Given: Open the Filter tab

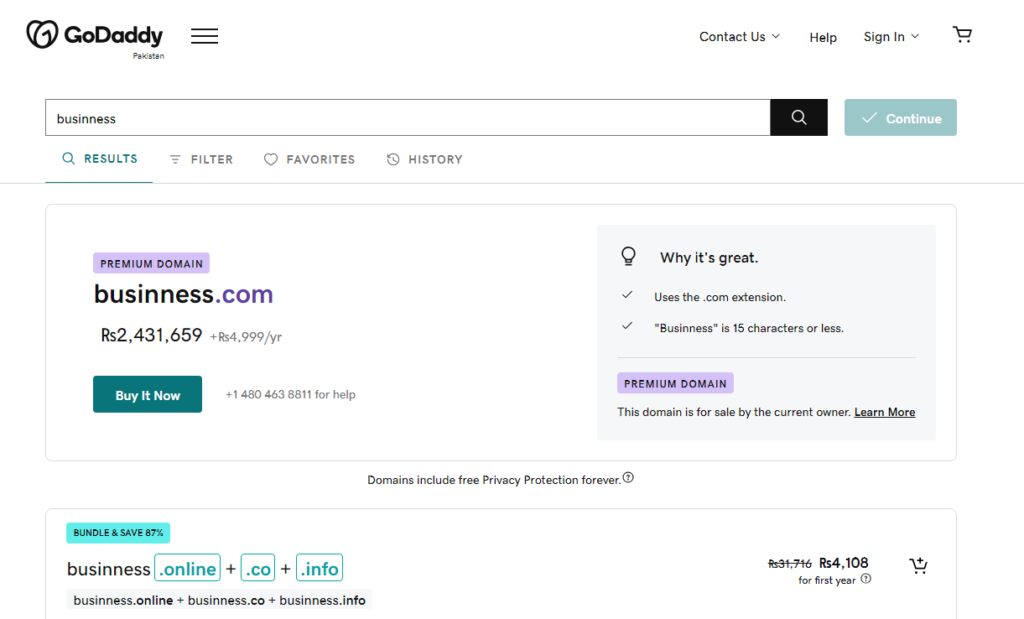Looking at the screenshot, I should click(201, 159).
